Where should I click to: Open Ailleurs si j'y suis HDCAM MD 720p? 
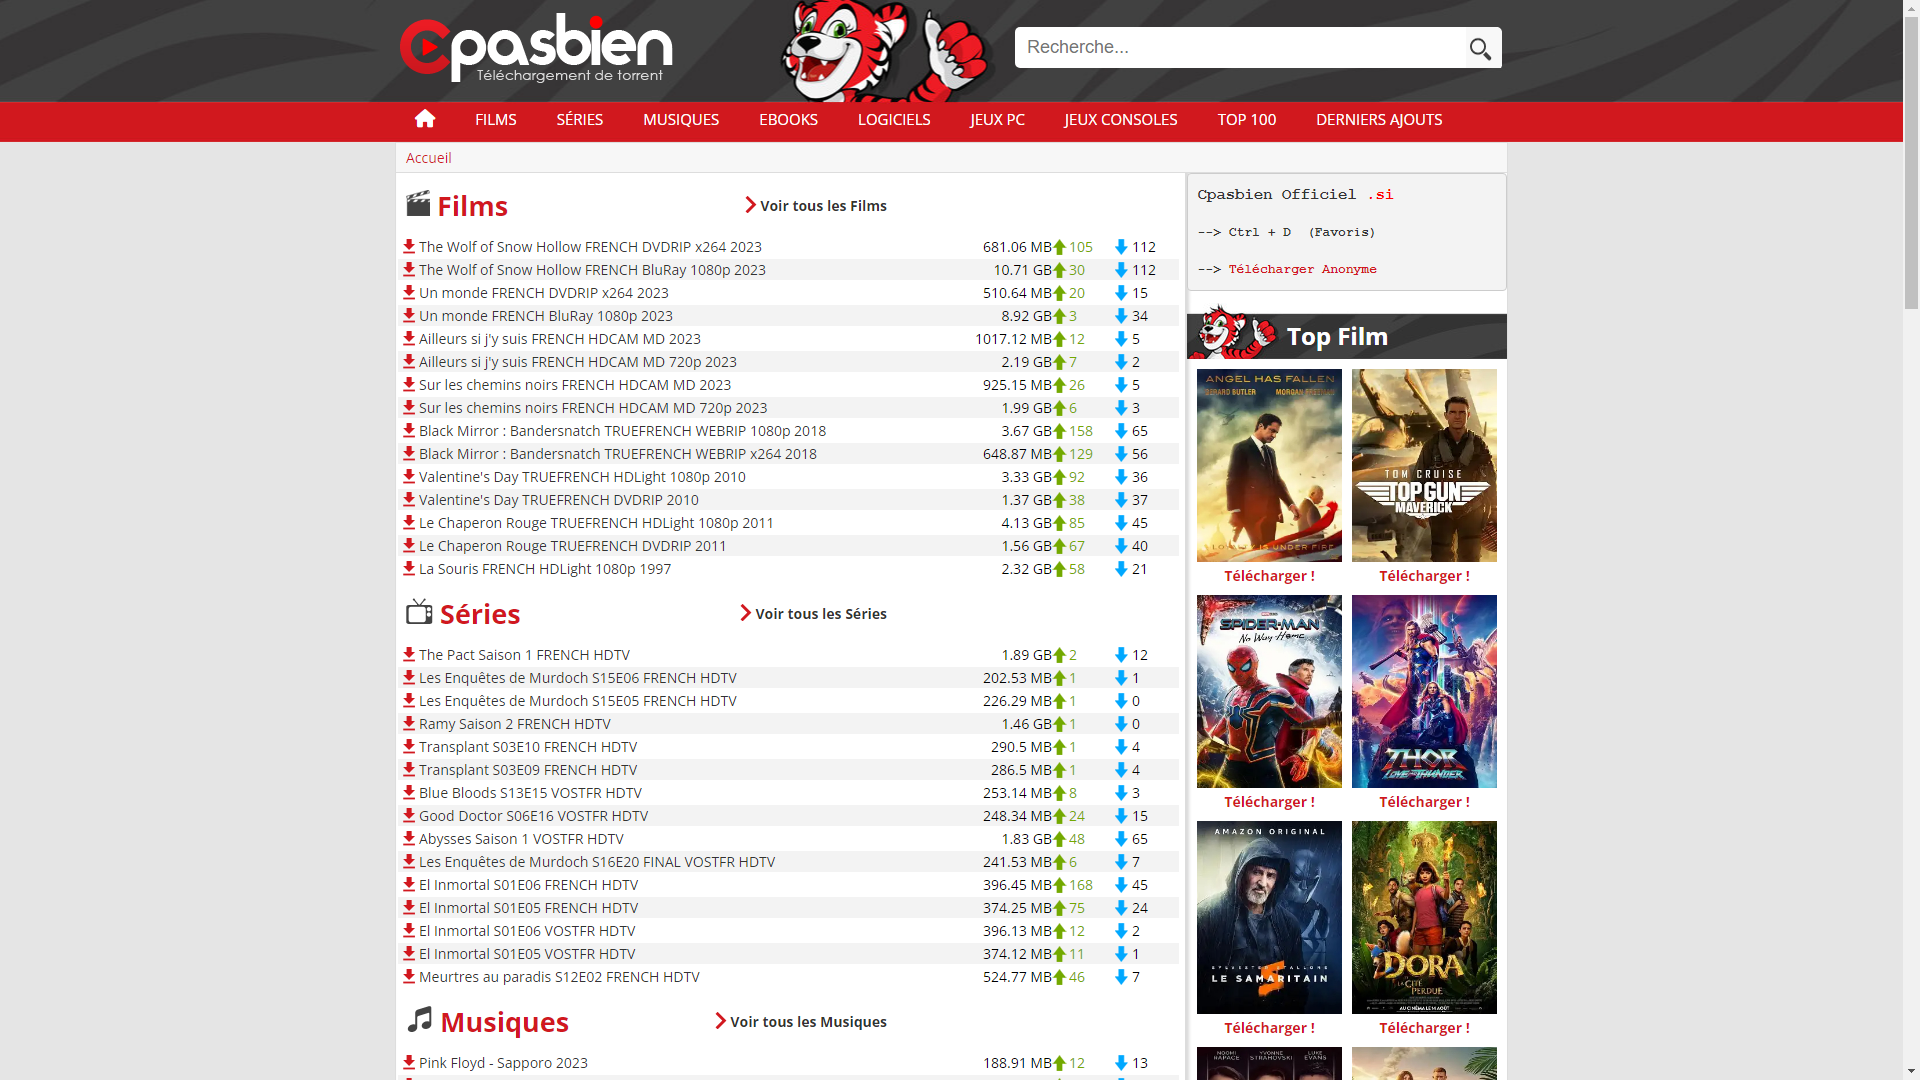coord(578,362)
